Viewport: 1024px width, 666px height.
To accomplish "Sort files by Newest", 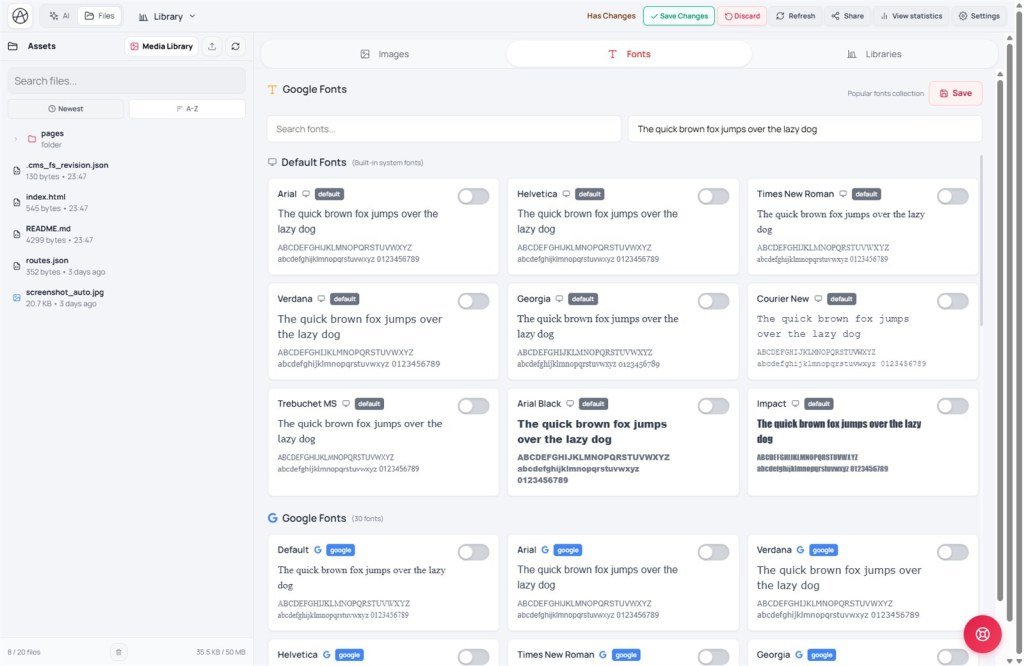I will point(65,109).
